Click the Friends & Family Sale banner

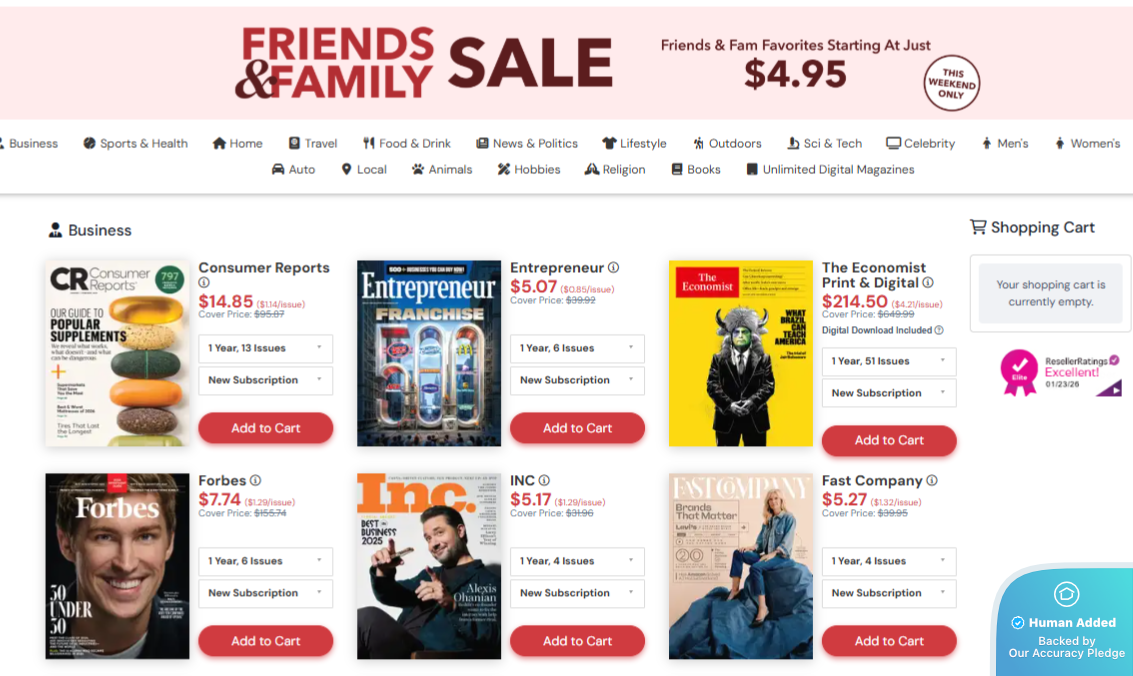click(x=566, y=63)
